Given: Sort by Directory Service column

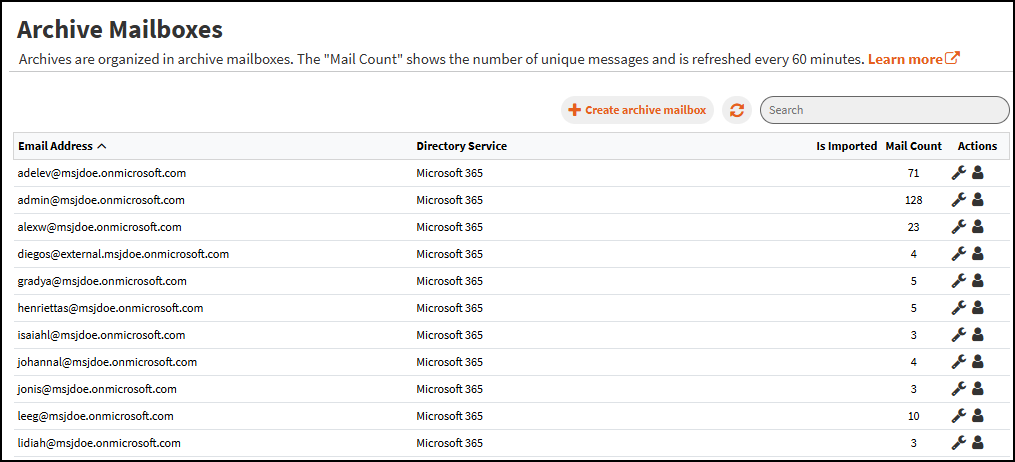Looking at the screenshot, I should [x=461, y=146].
